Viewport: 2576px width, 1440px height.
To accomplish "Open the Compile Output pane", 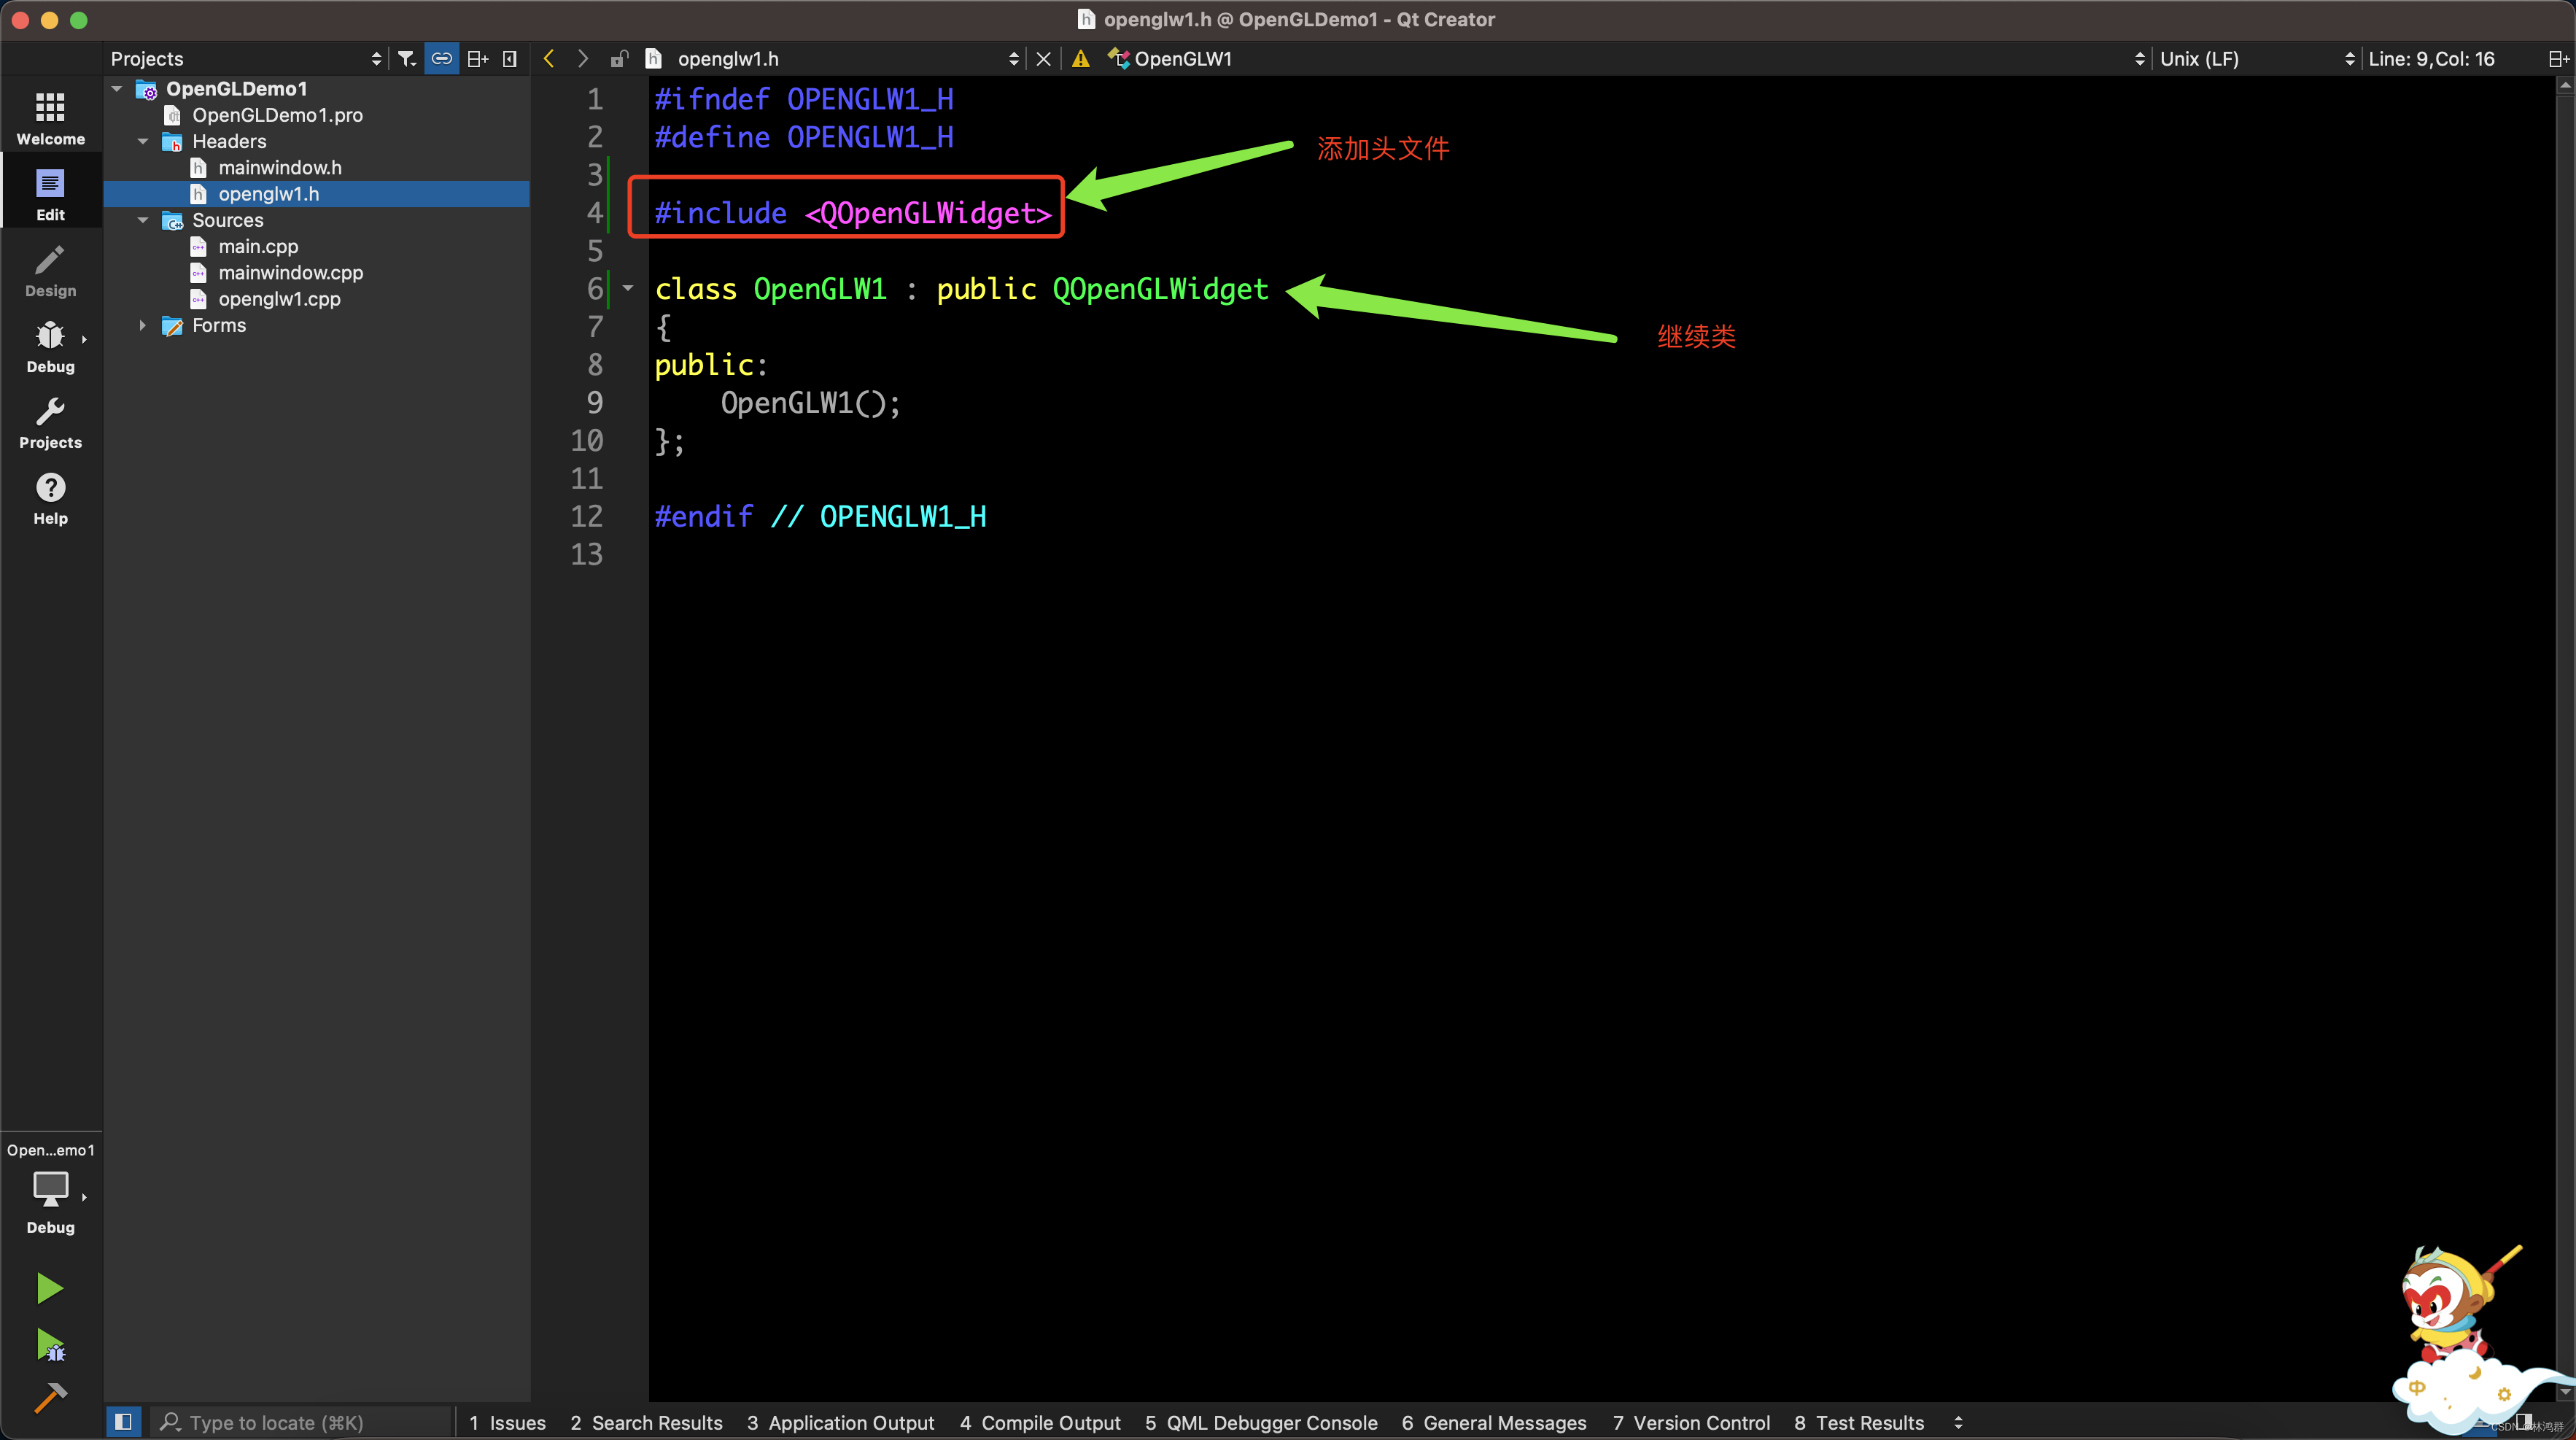I will (1040, 1422).
